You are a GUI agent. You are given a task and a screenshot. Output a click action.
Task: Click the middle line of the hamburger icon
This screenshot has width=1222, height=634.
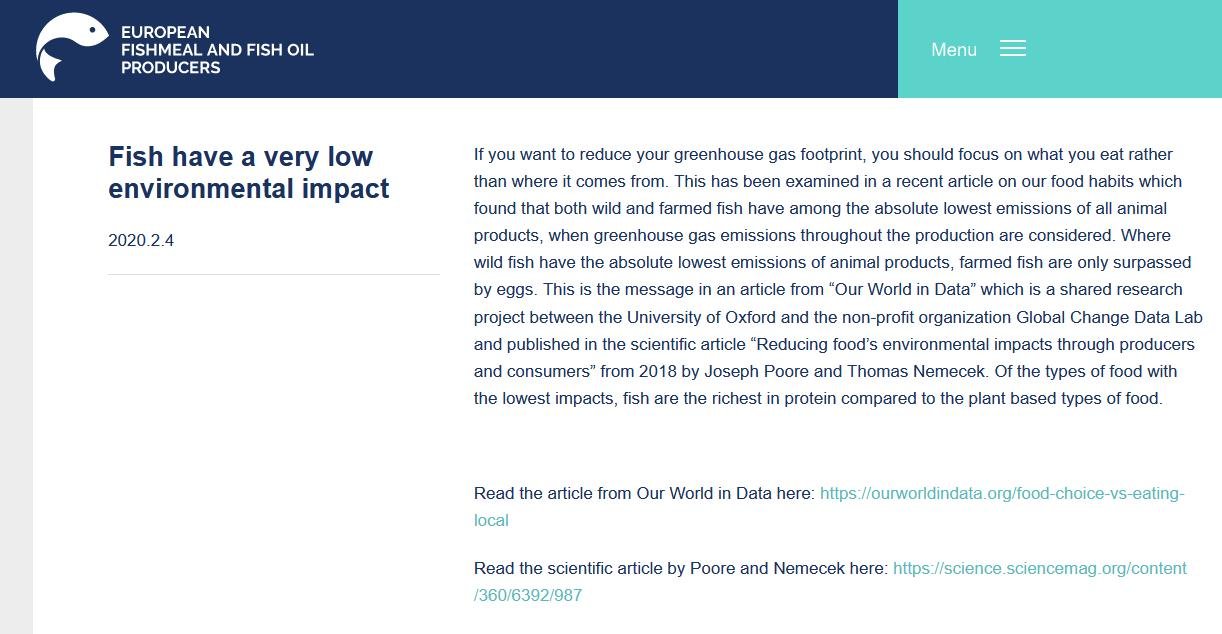[1012, 48]
